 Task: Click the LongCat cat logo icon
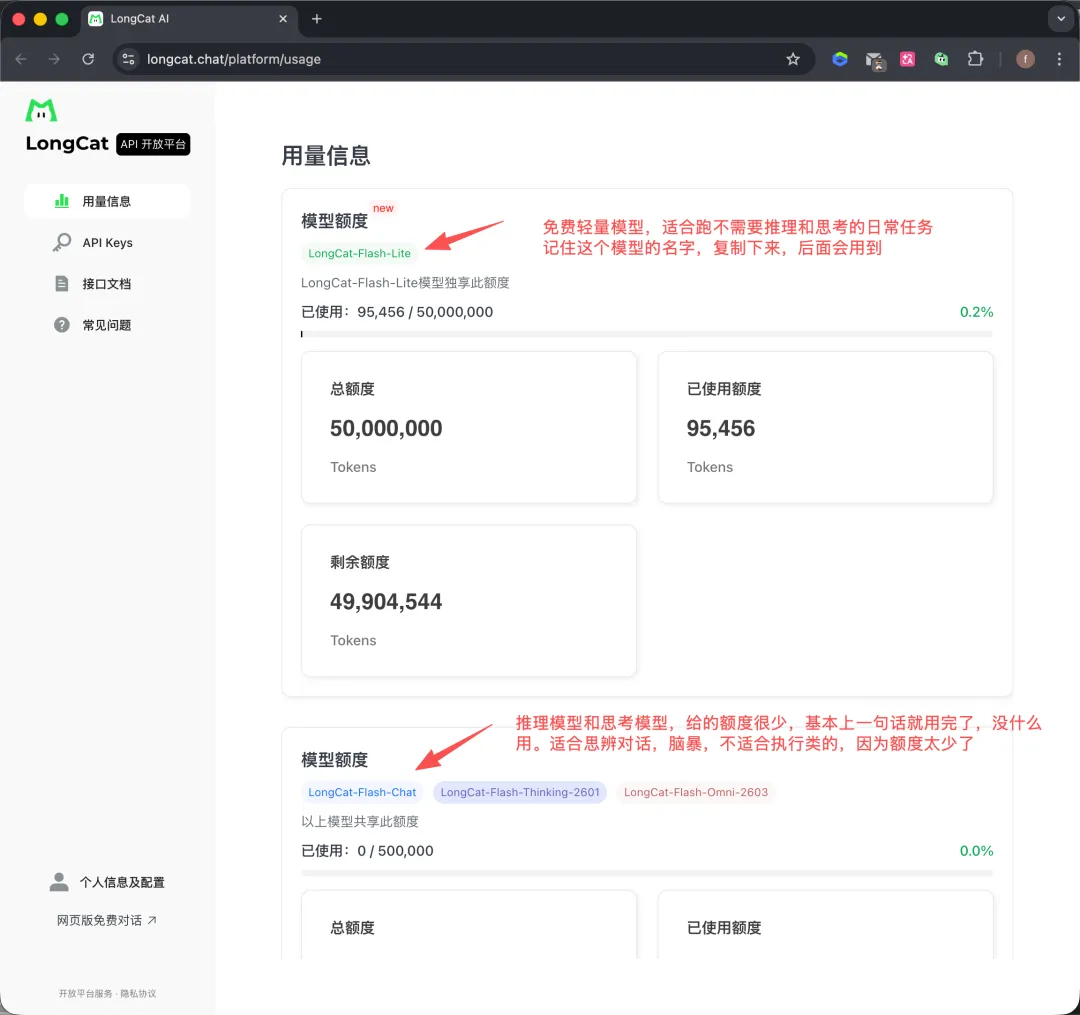pyautogui.click(x=41, y=111)
